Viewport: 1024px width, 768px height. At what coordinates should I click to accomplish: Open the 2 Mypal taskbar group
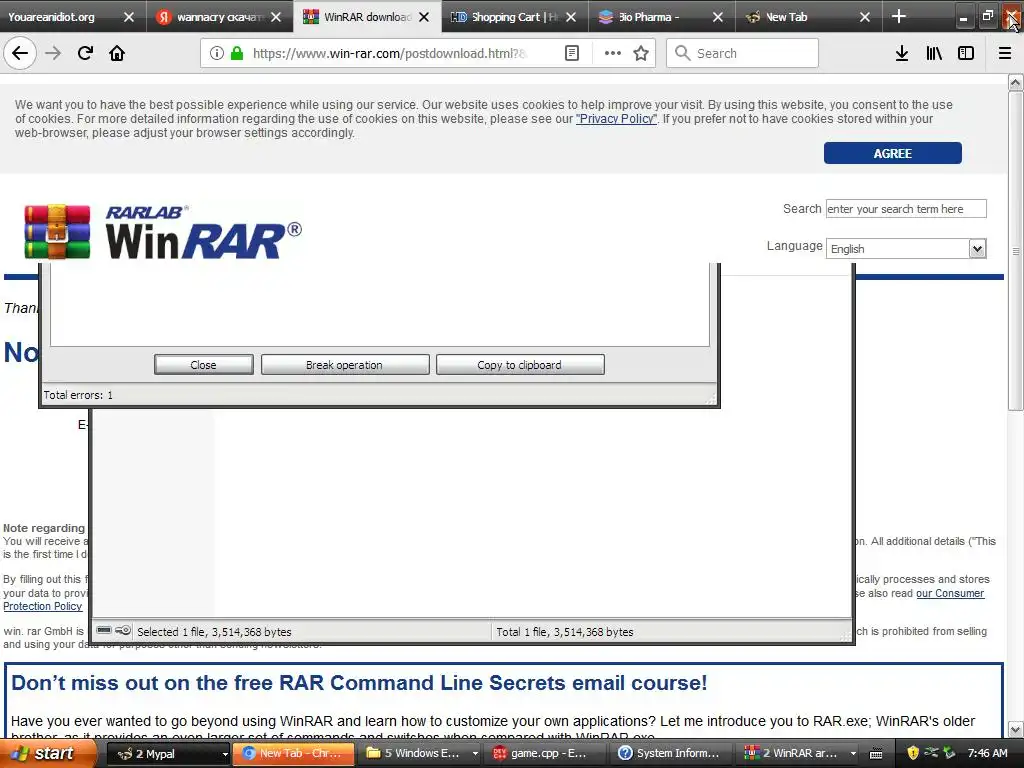pos(168,754)
